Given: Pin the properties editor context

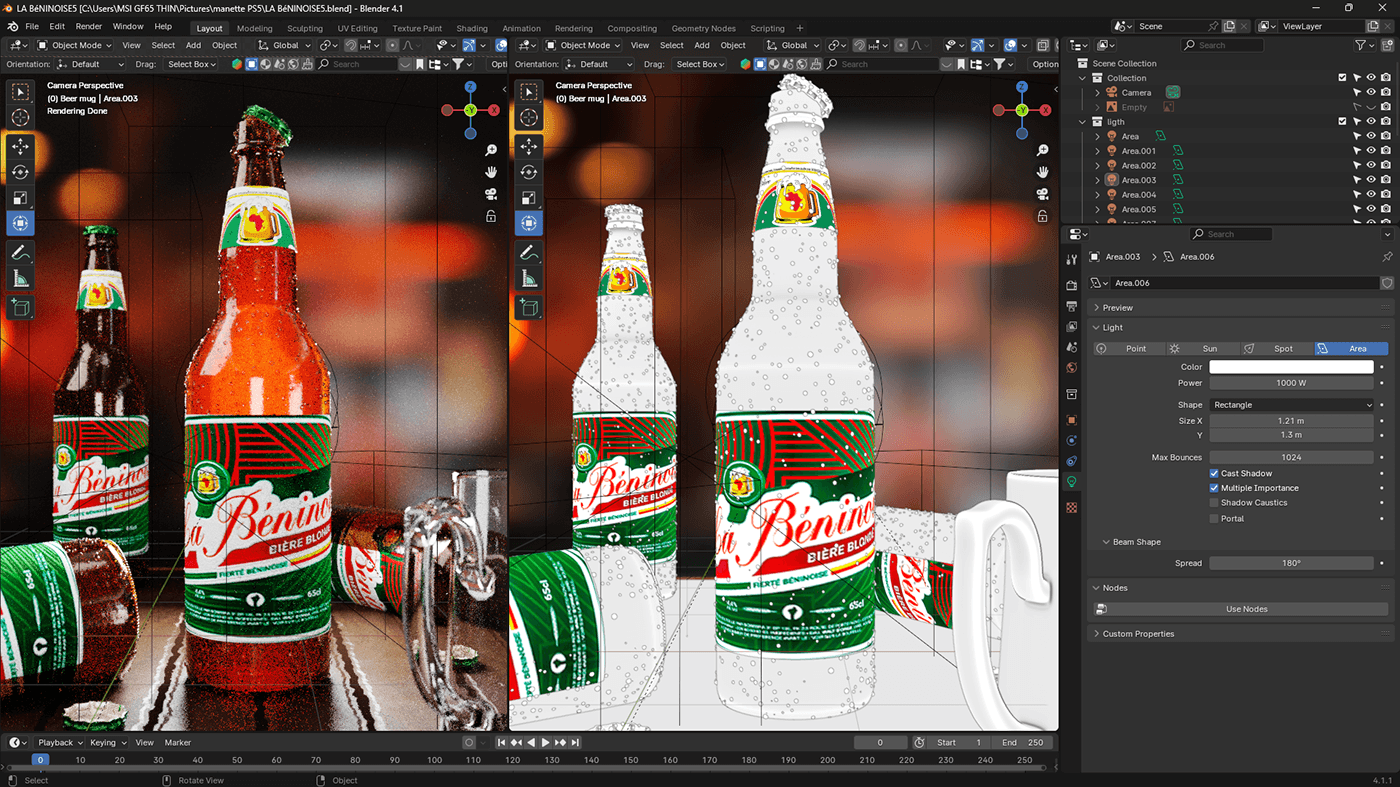Looking at the screenshot, I should pos(1387,257).
